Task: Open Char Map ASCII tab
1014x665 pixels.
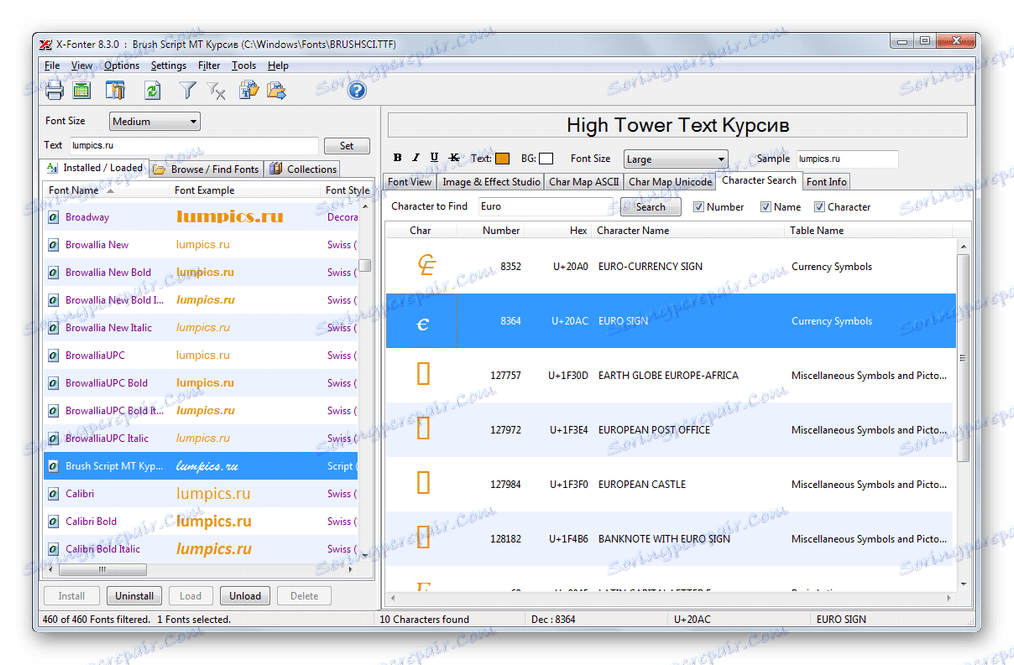Action: tap(583, 182)
